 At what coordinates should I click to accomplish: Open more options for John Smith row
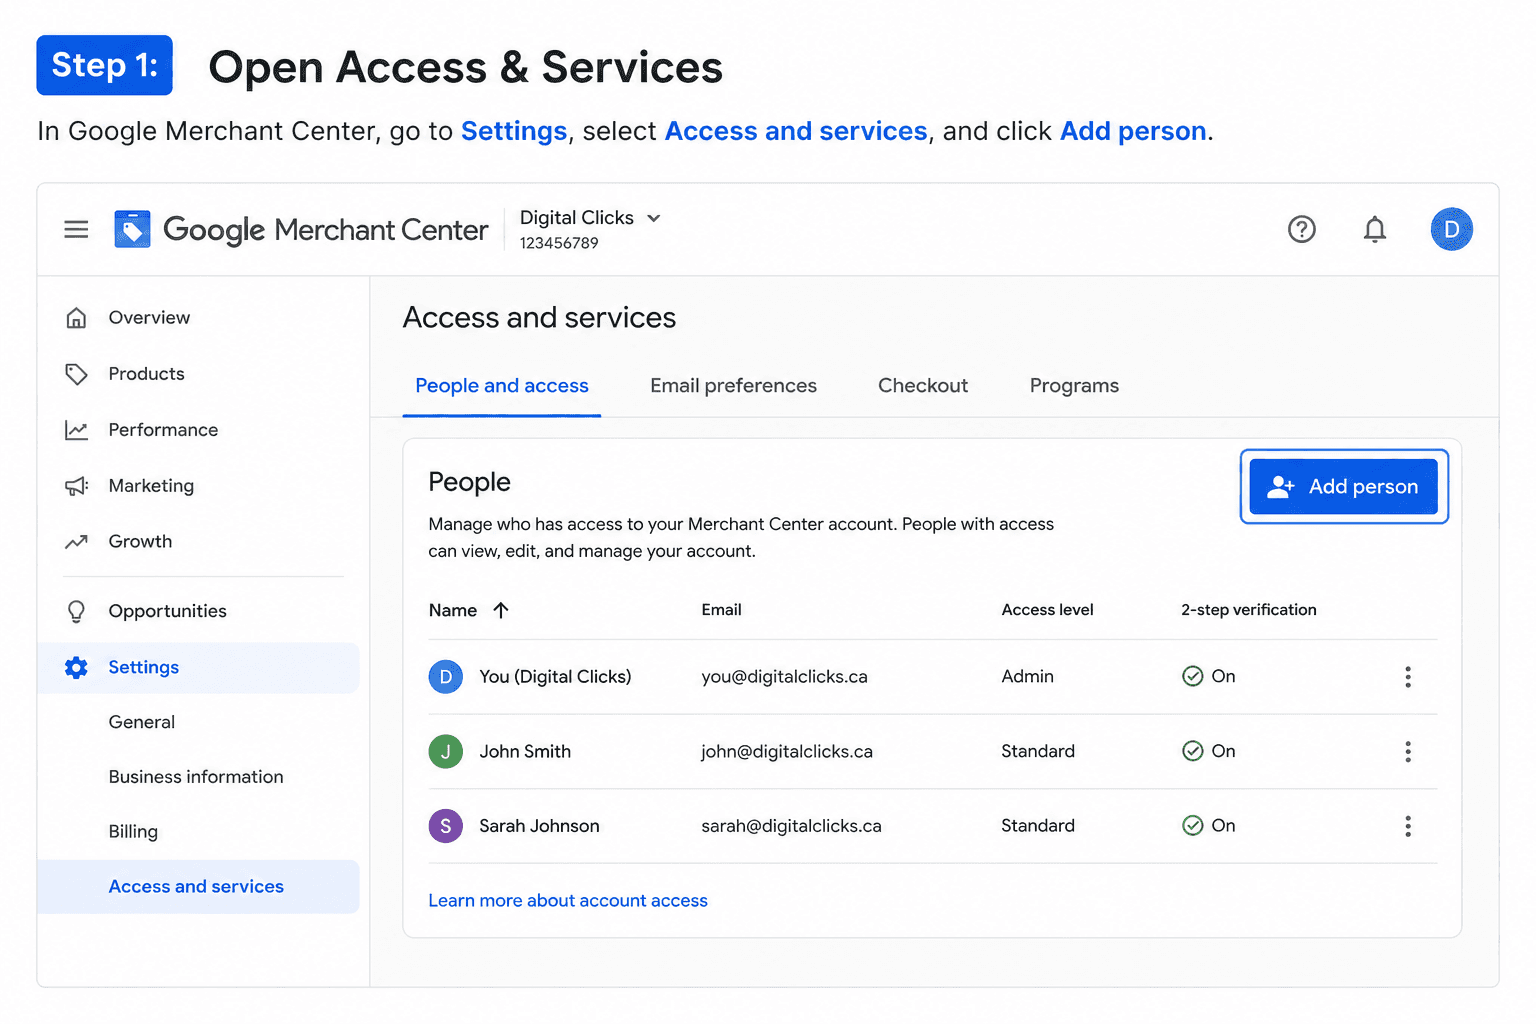pyautogui.click(x=1408, y=752)
